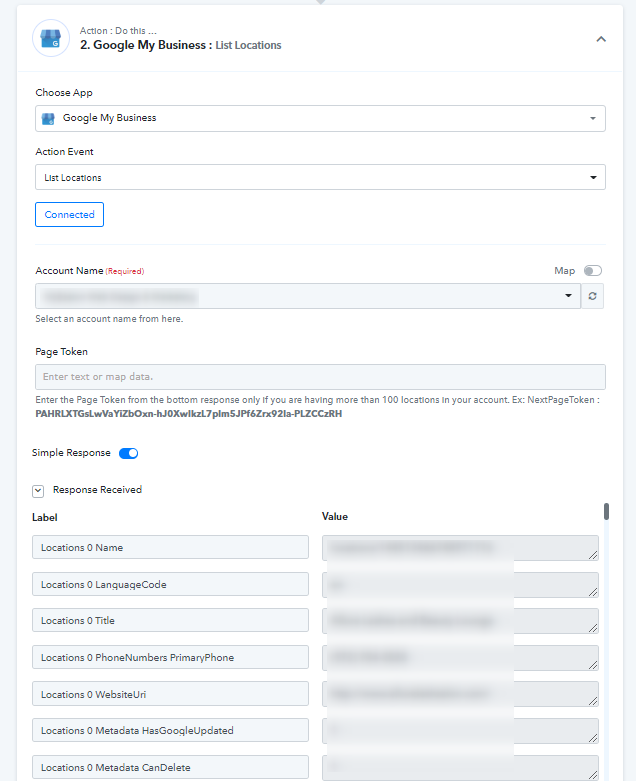Click the Locations 0 WebsiteUri label field

(x=170, y=694)
